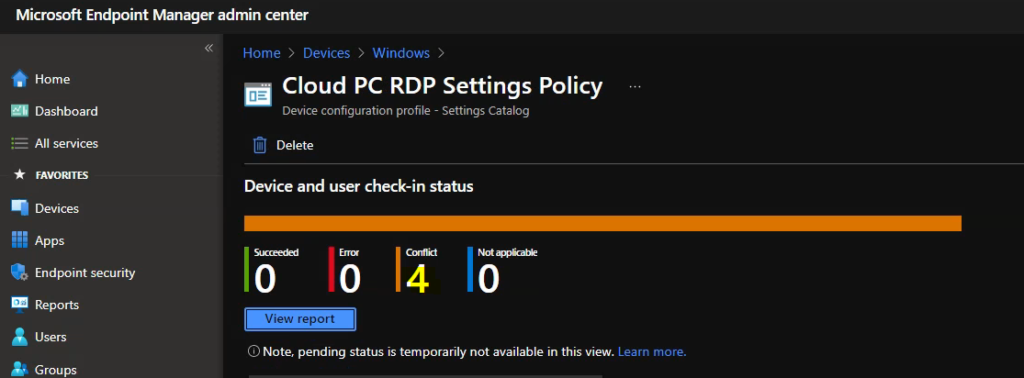Click the policy profile icon beside the title
The height and width of the screenshot is (378, 1024).
tap(258, 94)
